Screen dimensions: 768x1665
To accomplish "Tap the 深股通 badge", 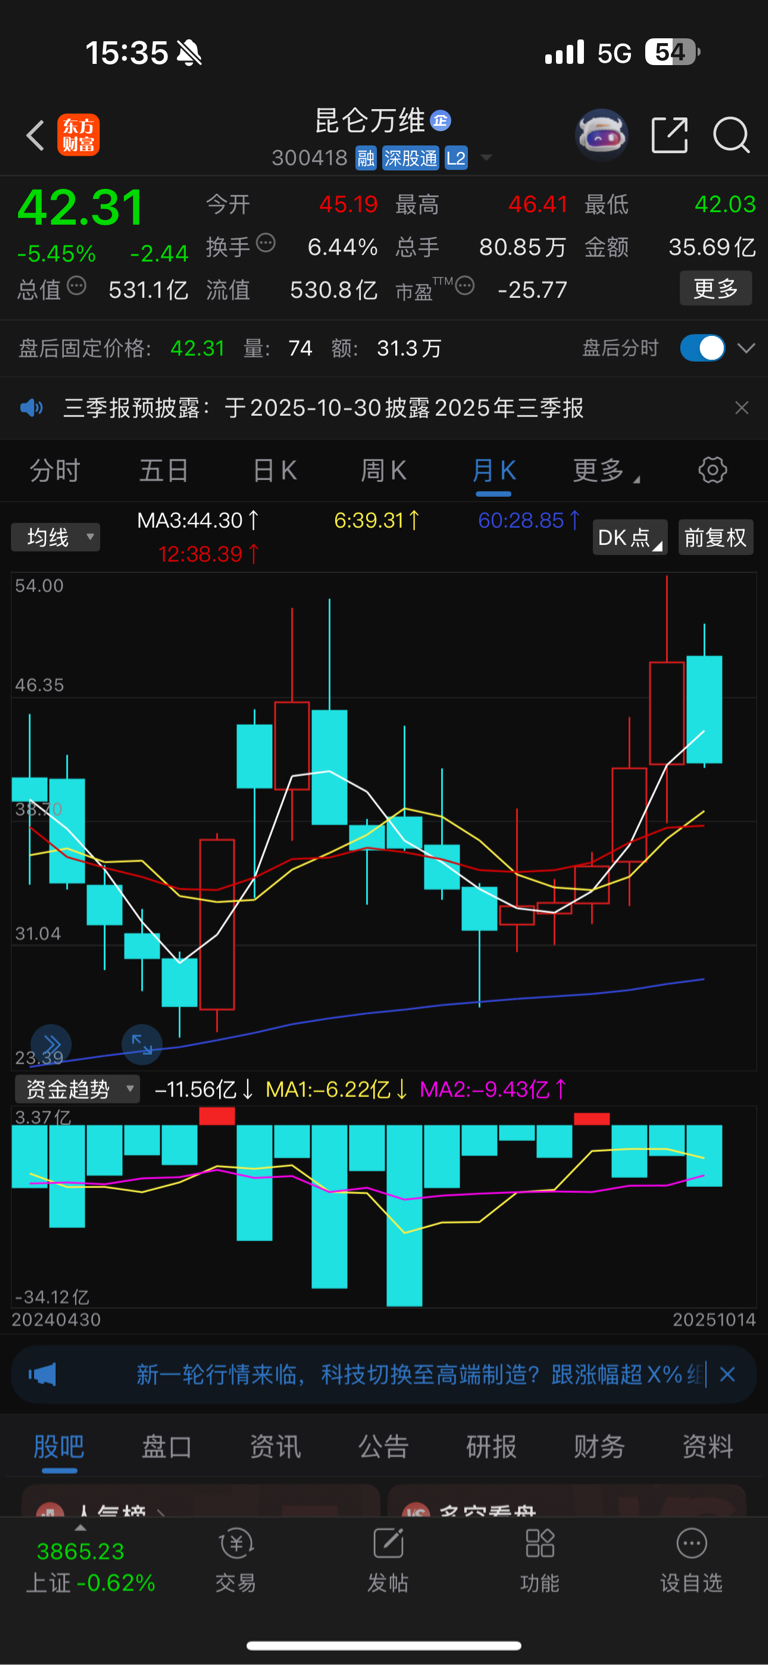I will (410, 158).
